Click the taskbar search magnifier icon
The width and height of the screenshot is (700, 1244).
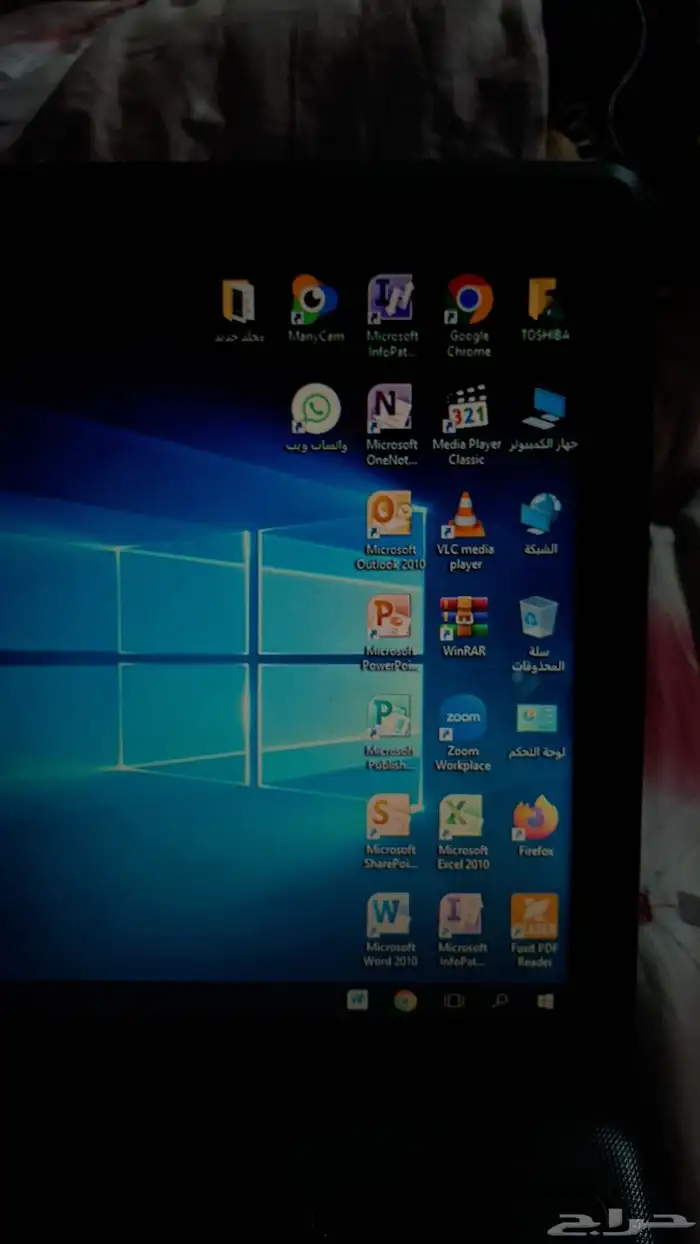click(x=500, y=1000)
